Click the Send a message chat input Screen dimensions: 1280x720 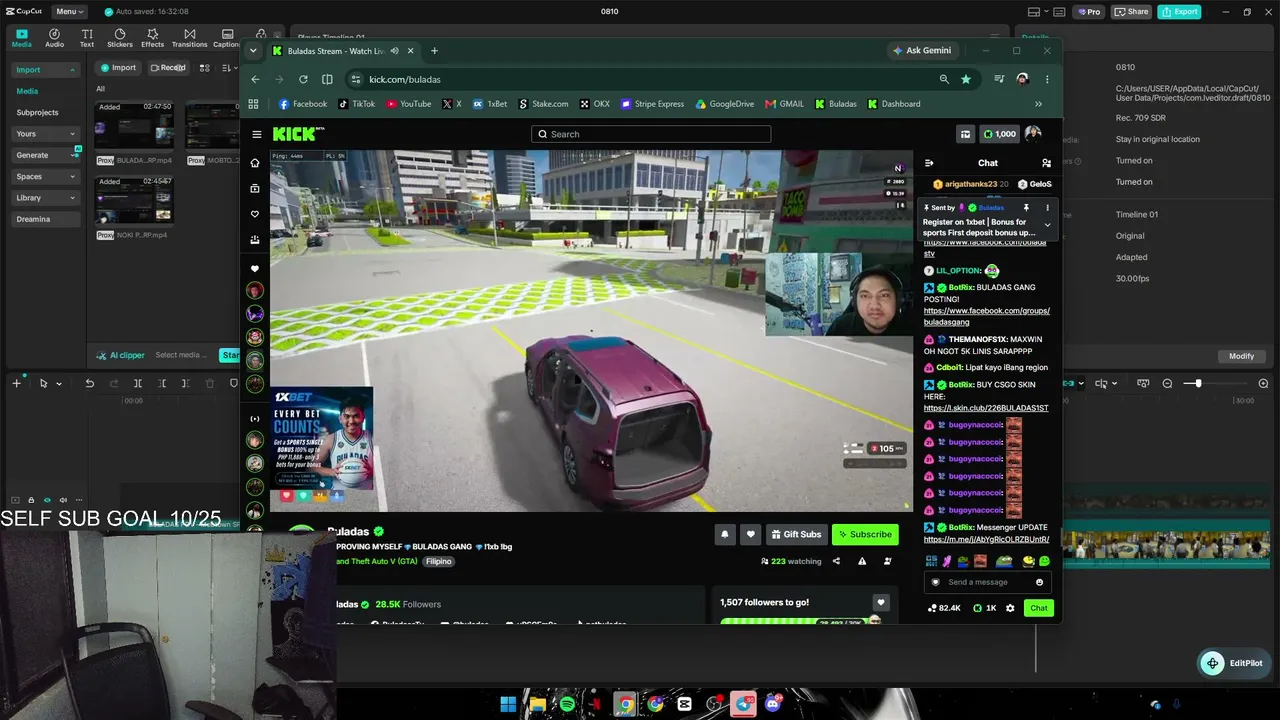click(988, 582)
